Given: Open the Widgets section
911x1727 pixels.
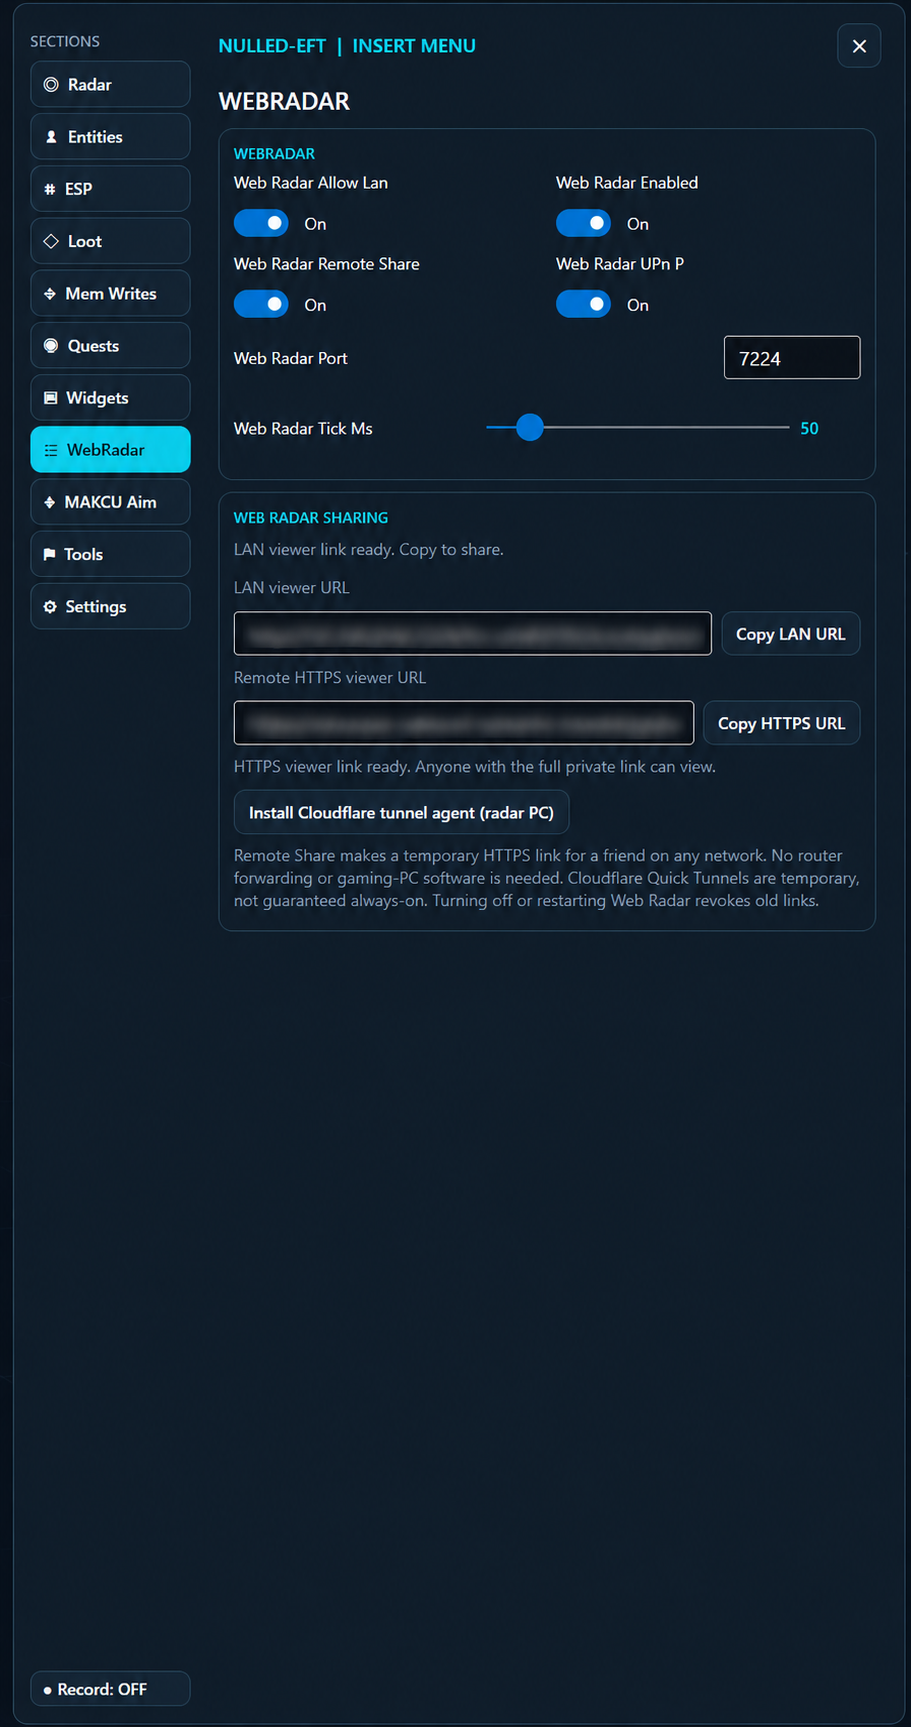Looking at the screenshot, I should (110, 397).
